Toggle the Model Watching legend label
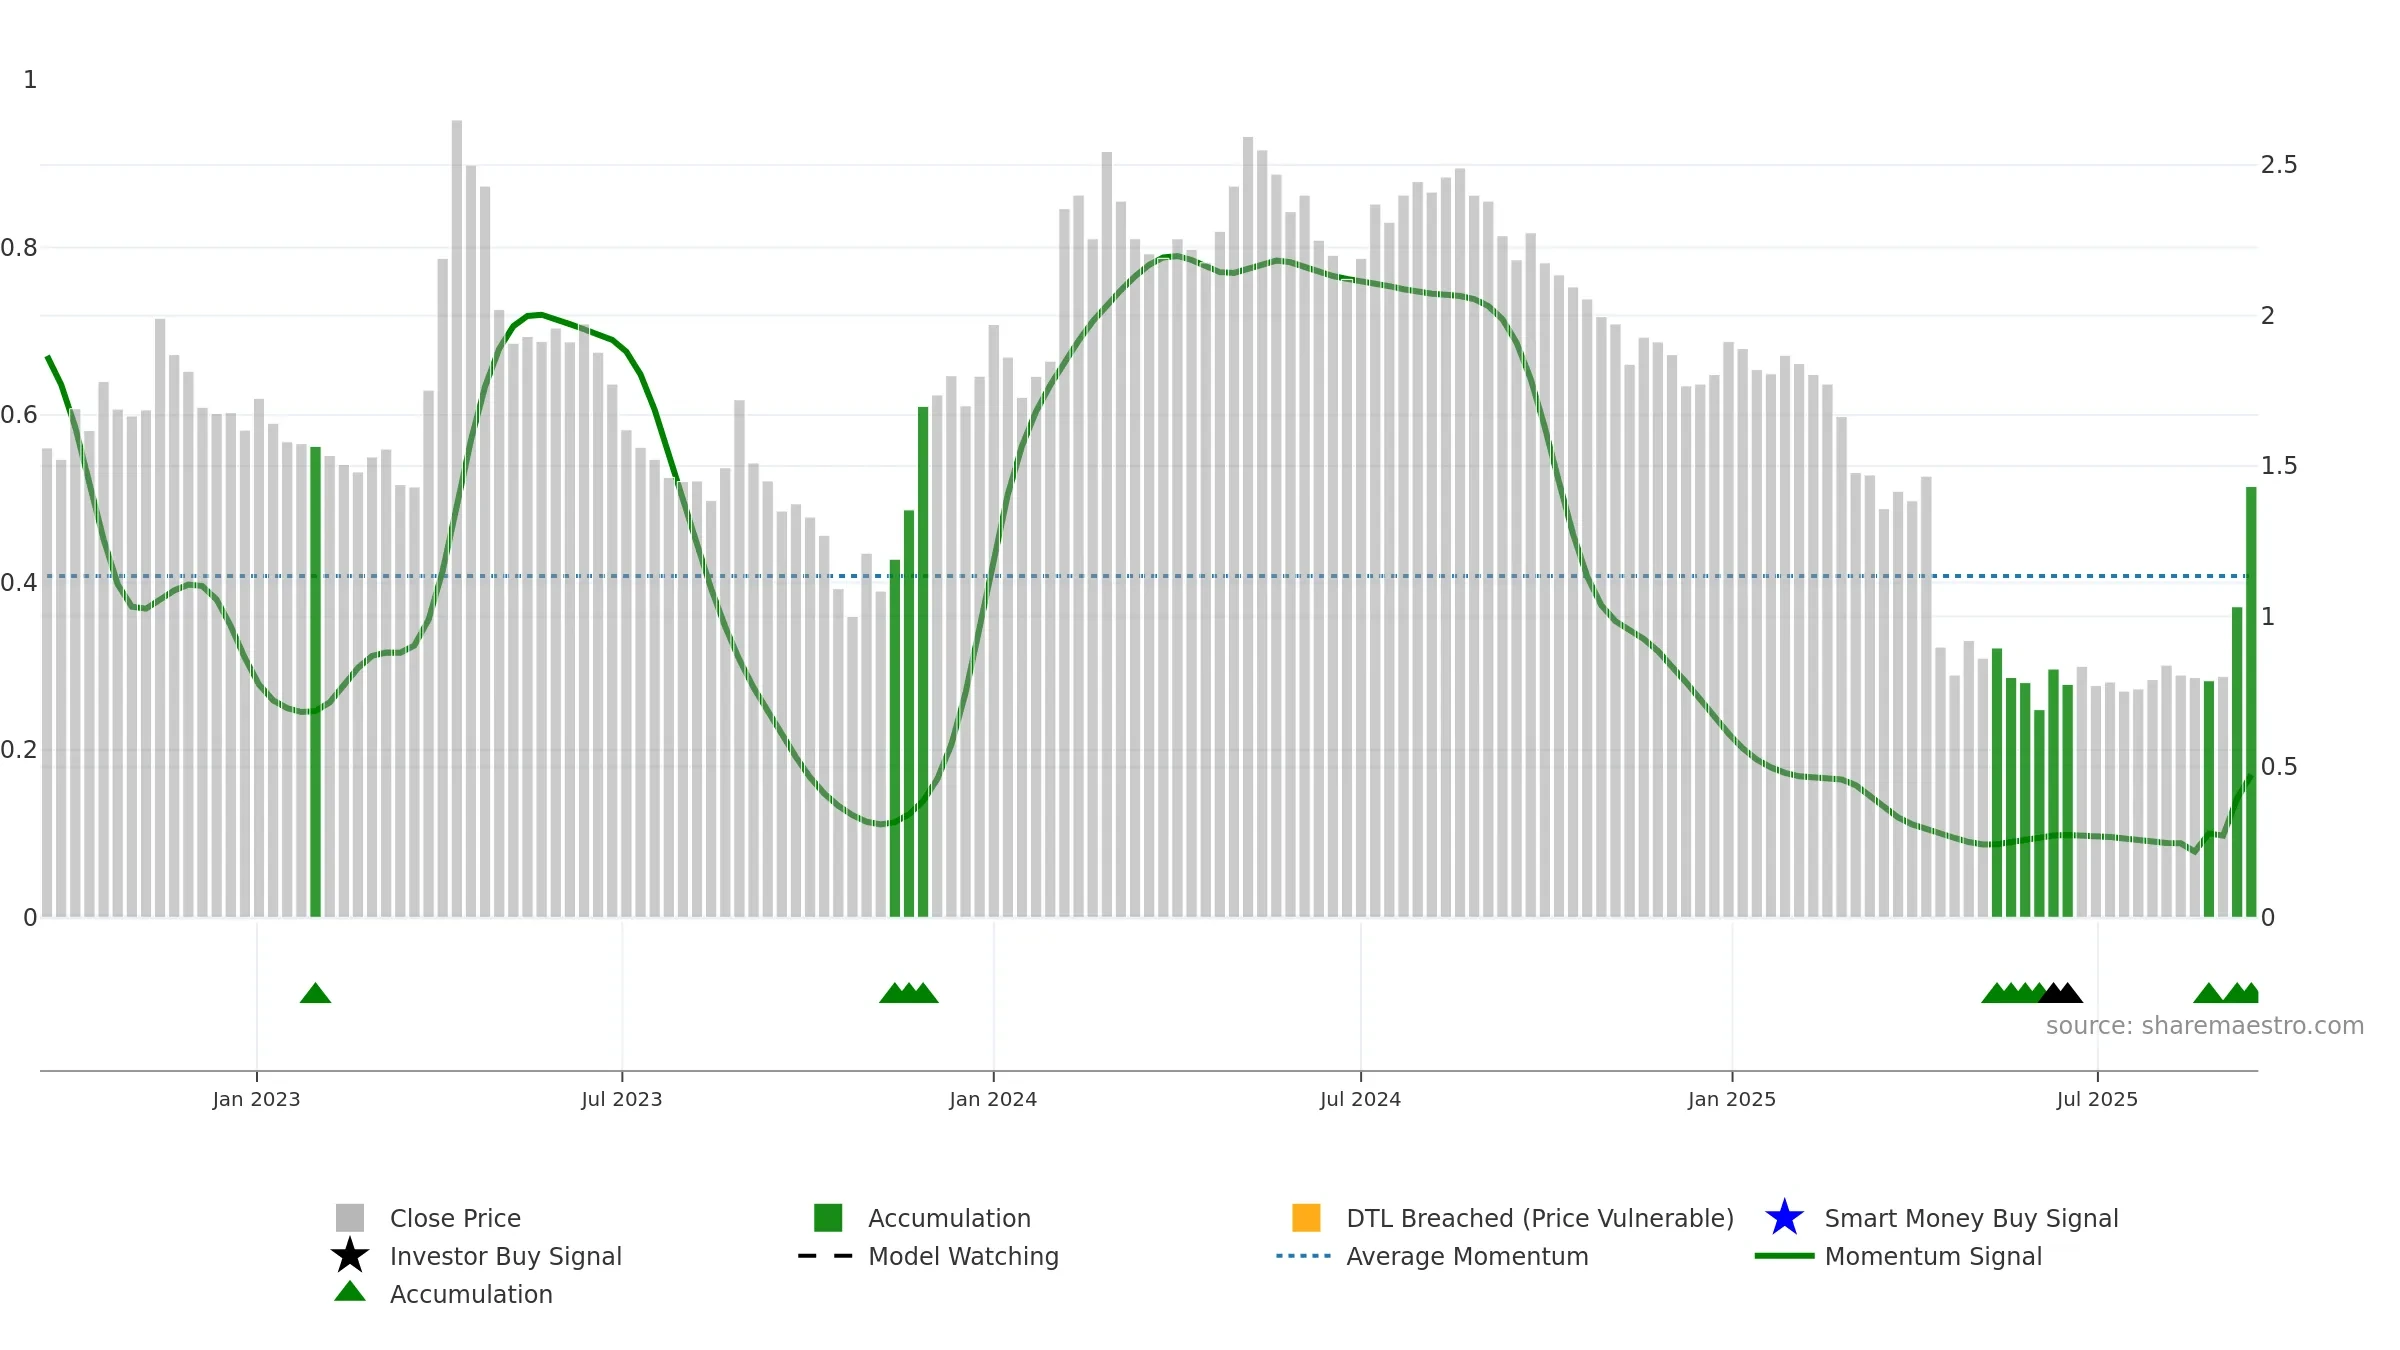Screen dimensions: 2400x1350 point(963,1256)
